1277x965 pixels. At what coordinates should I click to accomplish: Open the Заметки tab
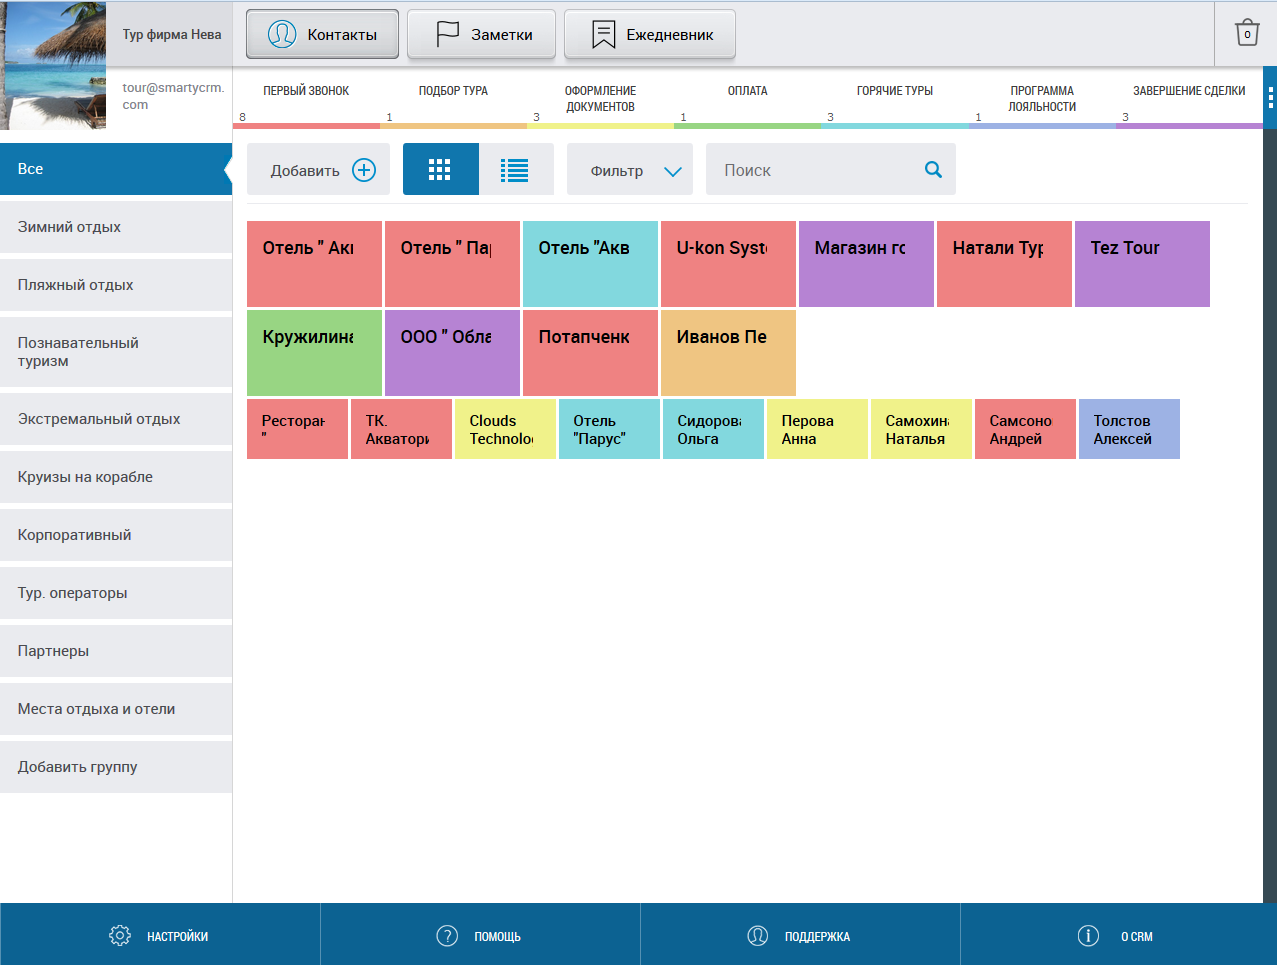pyautogui.click(x=481, y=35)
